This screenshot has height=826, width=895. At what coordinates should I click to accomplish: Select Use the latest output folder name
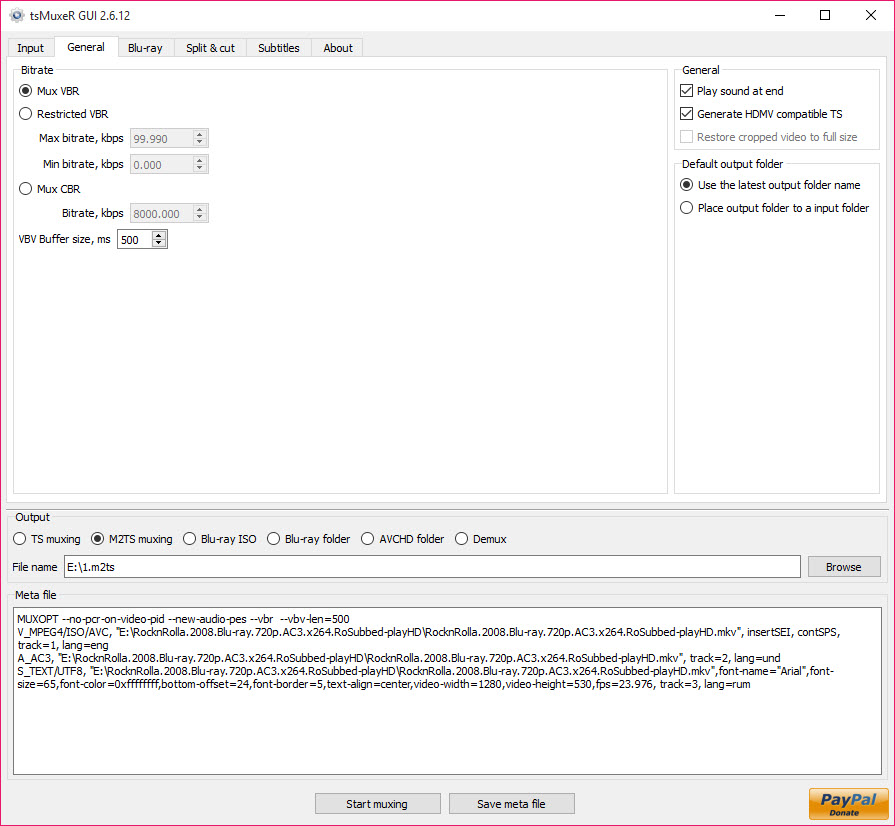[x=770, y=185]
